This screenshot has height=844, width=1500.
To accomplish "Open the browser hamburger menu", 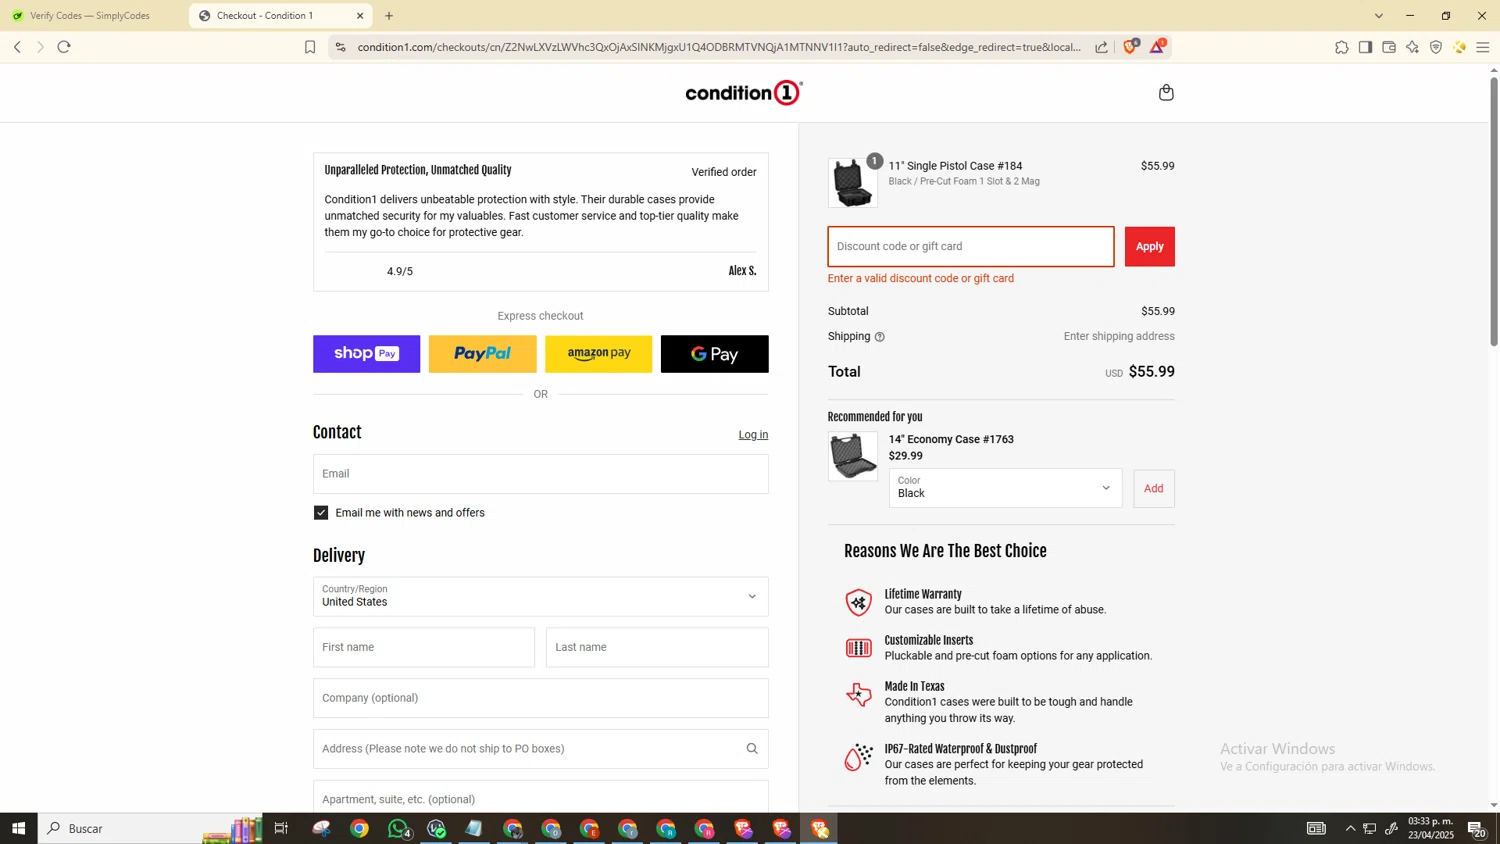I will 1483,47.
